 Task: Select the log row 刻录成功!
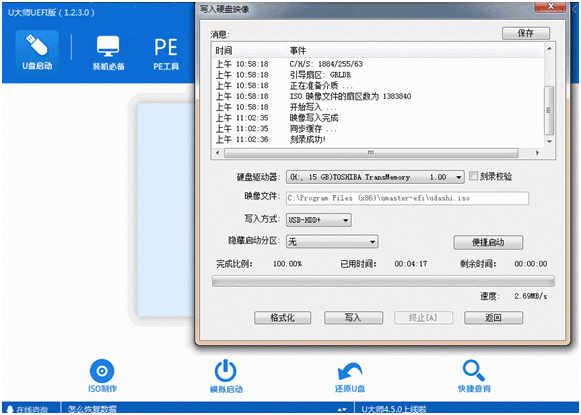[x=378, y=139]
